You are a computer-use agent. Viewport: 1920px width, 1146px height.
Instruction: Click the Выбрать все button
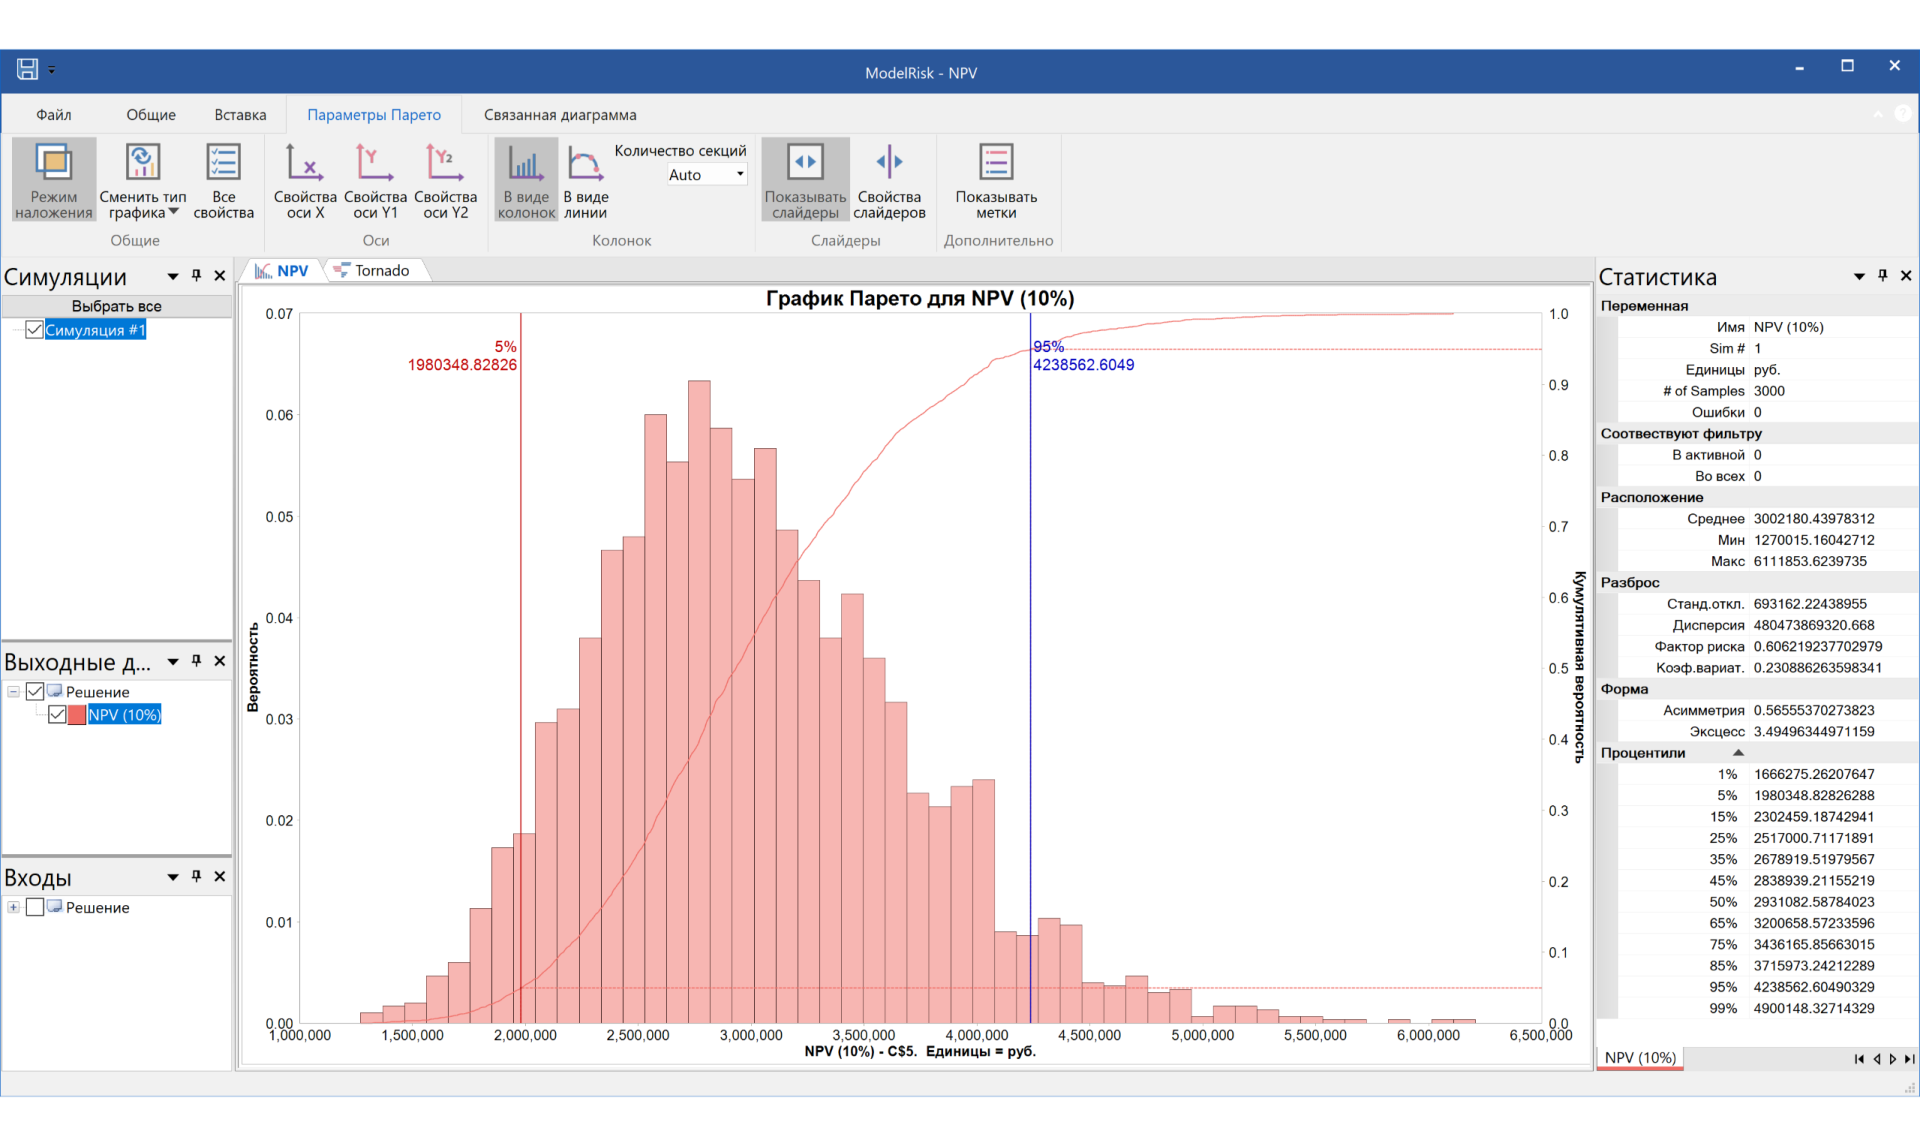point(116,306)
